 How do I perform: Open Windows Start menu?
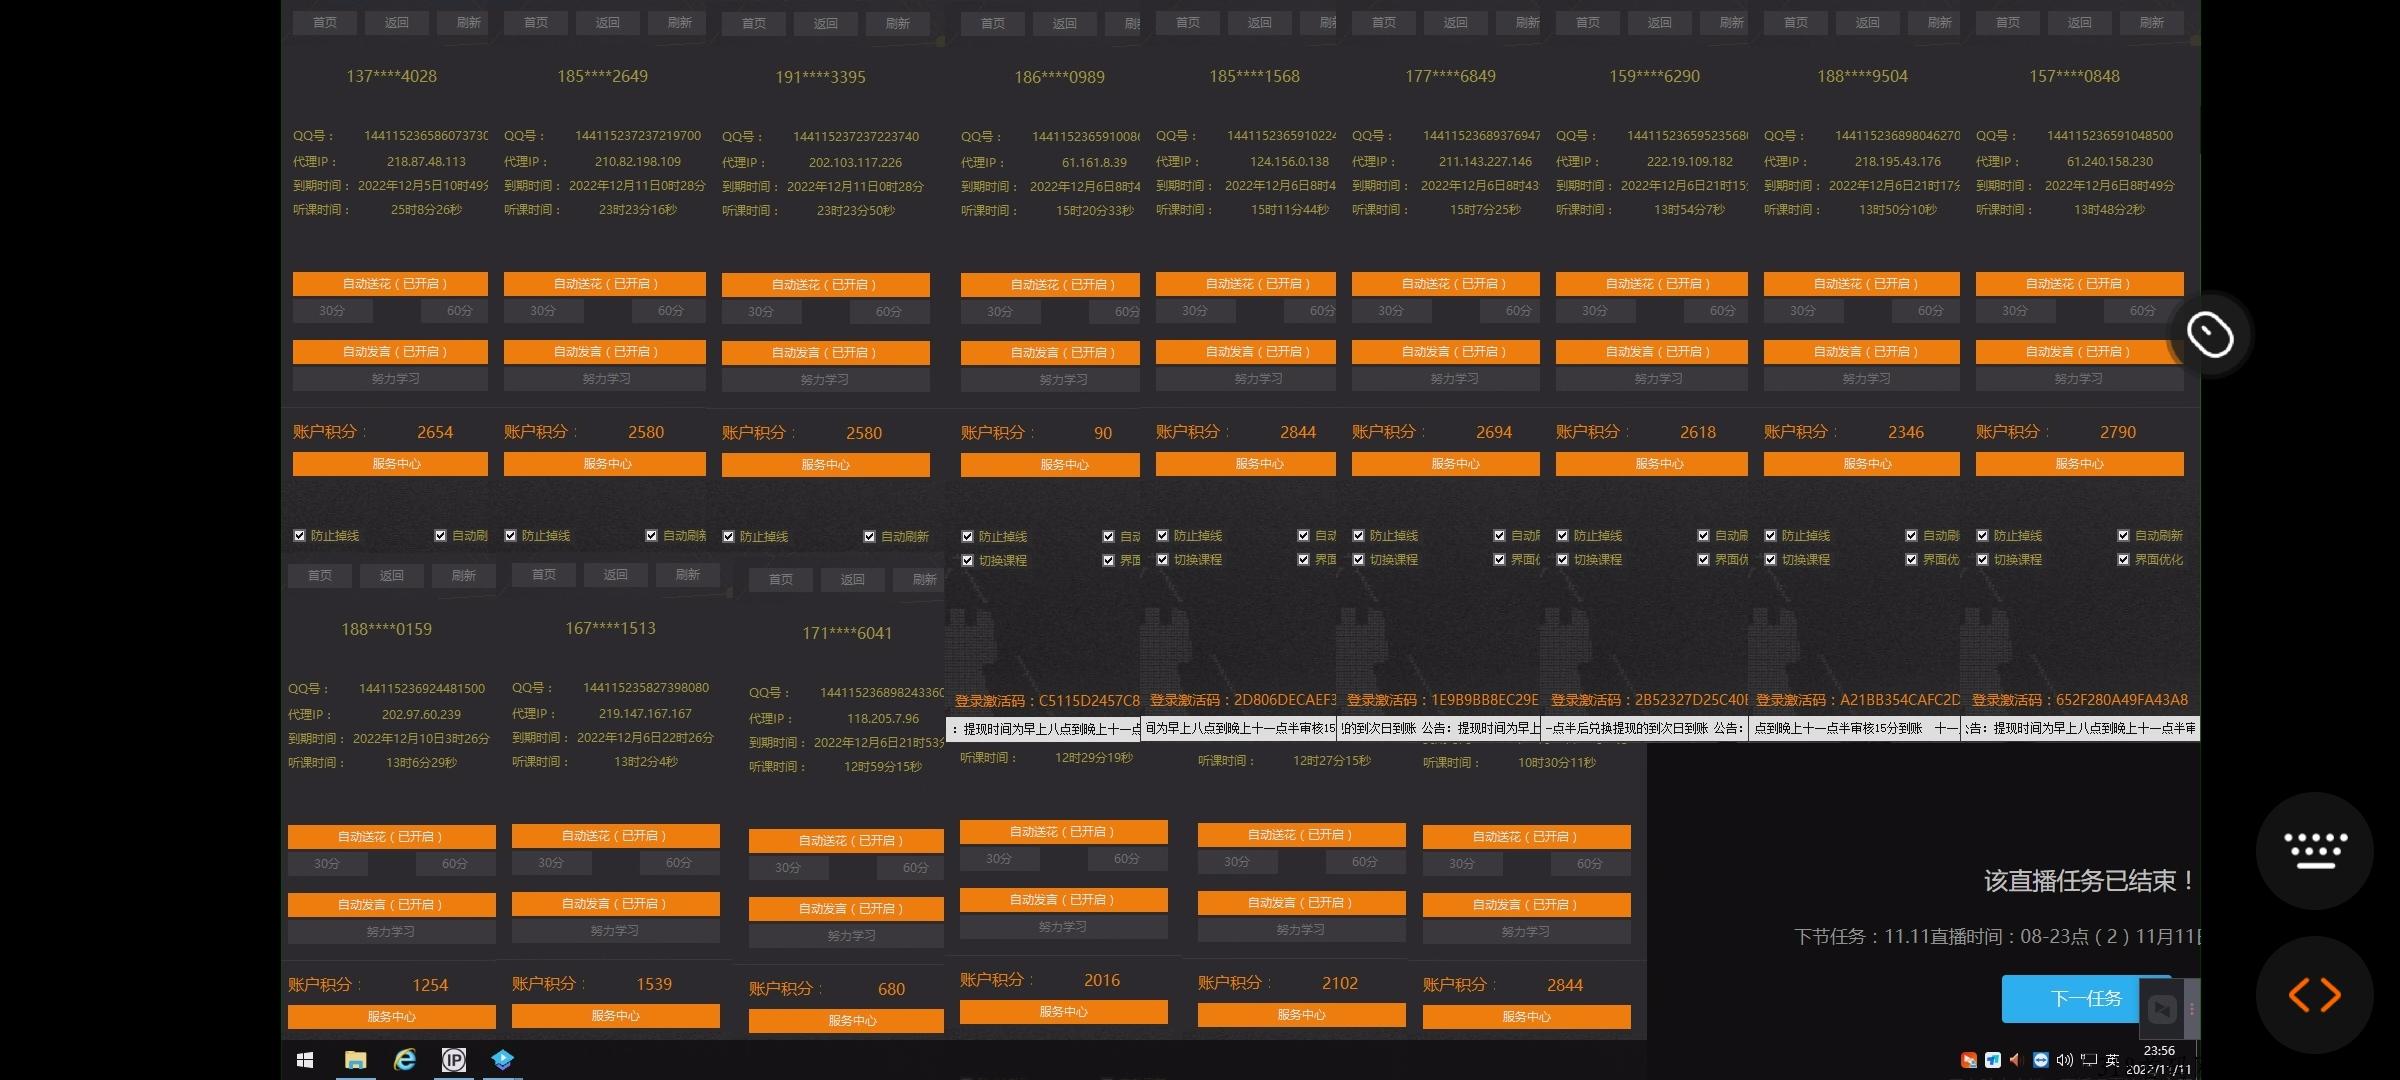tap(306, 1060)
